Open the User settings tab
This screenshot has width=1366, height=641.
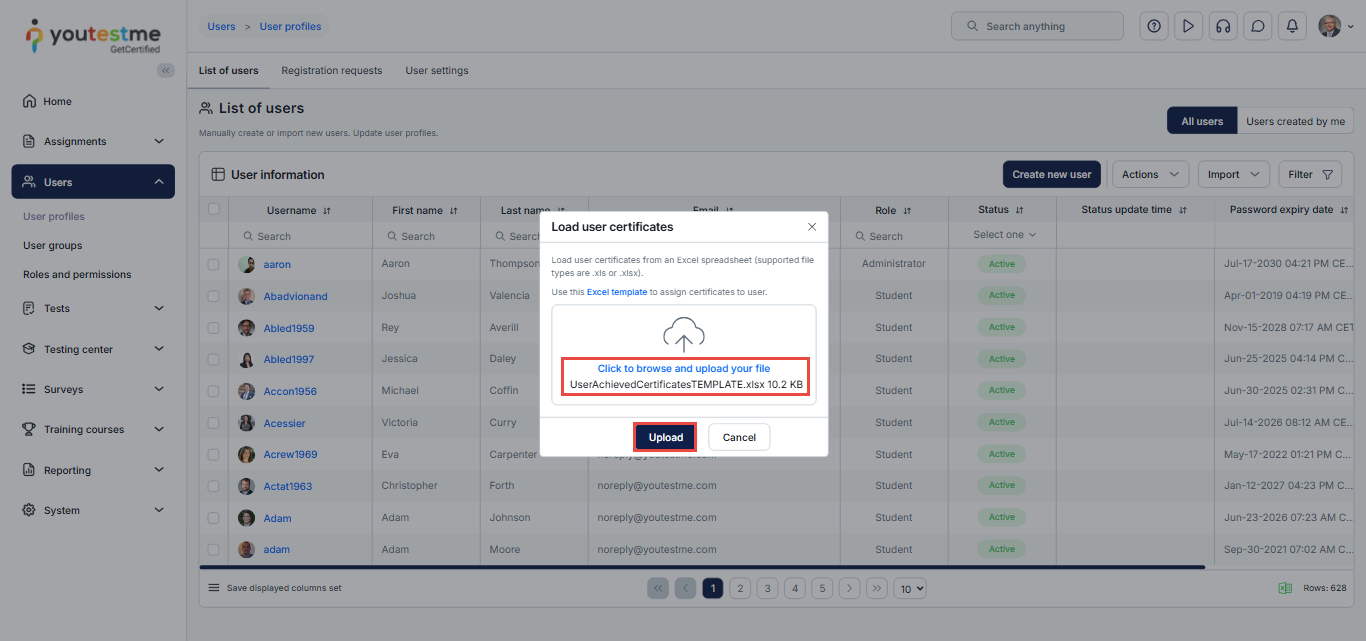(x=436, y=71)
